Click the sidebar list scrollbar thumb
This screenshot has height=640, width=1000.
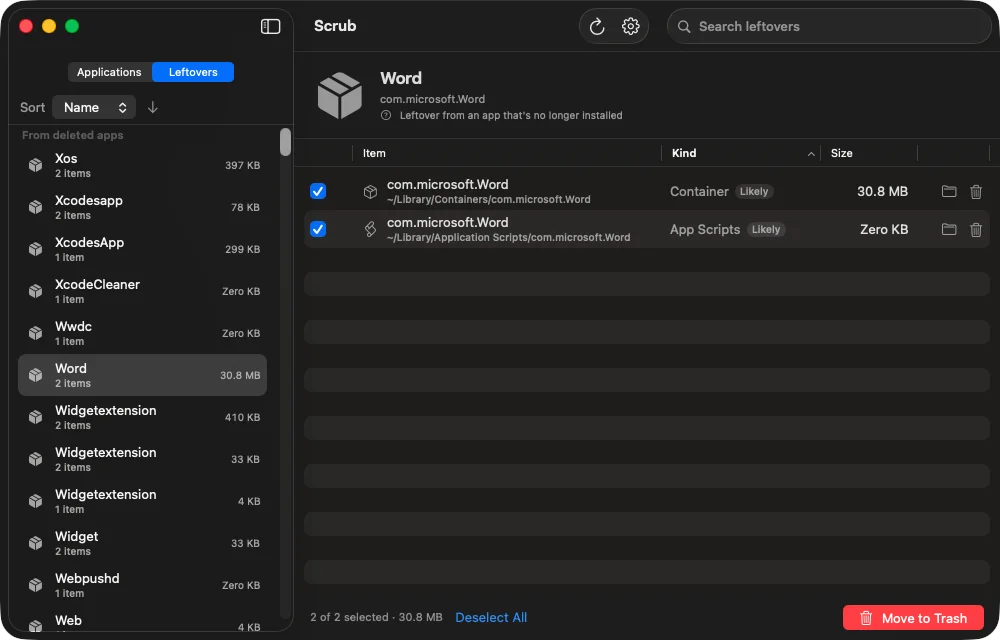click(x=285, y=142)
